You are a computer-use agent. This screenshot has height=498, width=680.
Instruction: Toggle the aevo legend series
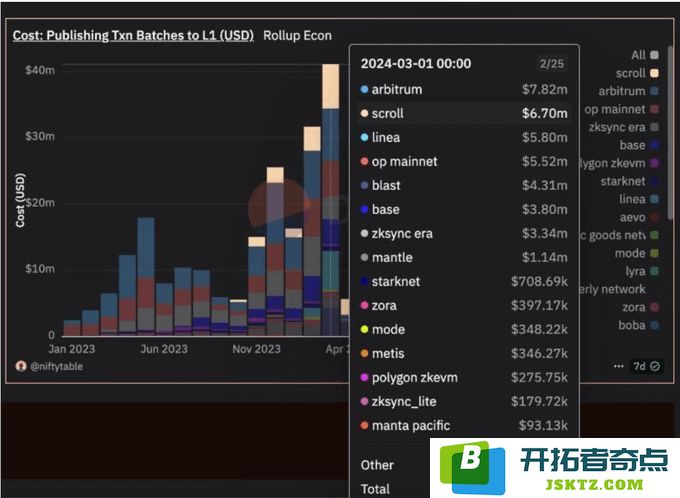point(639,217)
